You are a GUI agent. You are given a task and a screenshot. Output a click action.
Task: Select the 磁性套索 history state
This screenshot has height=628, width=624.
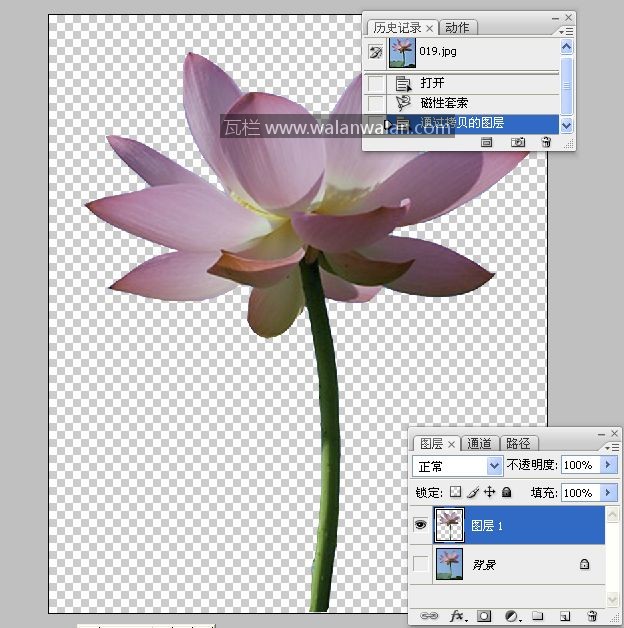(444, 103)
